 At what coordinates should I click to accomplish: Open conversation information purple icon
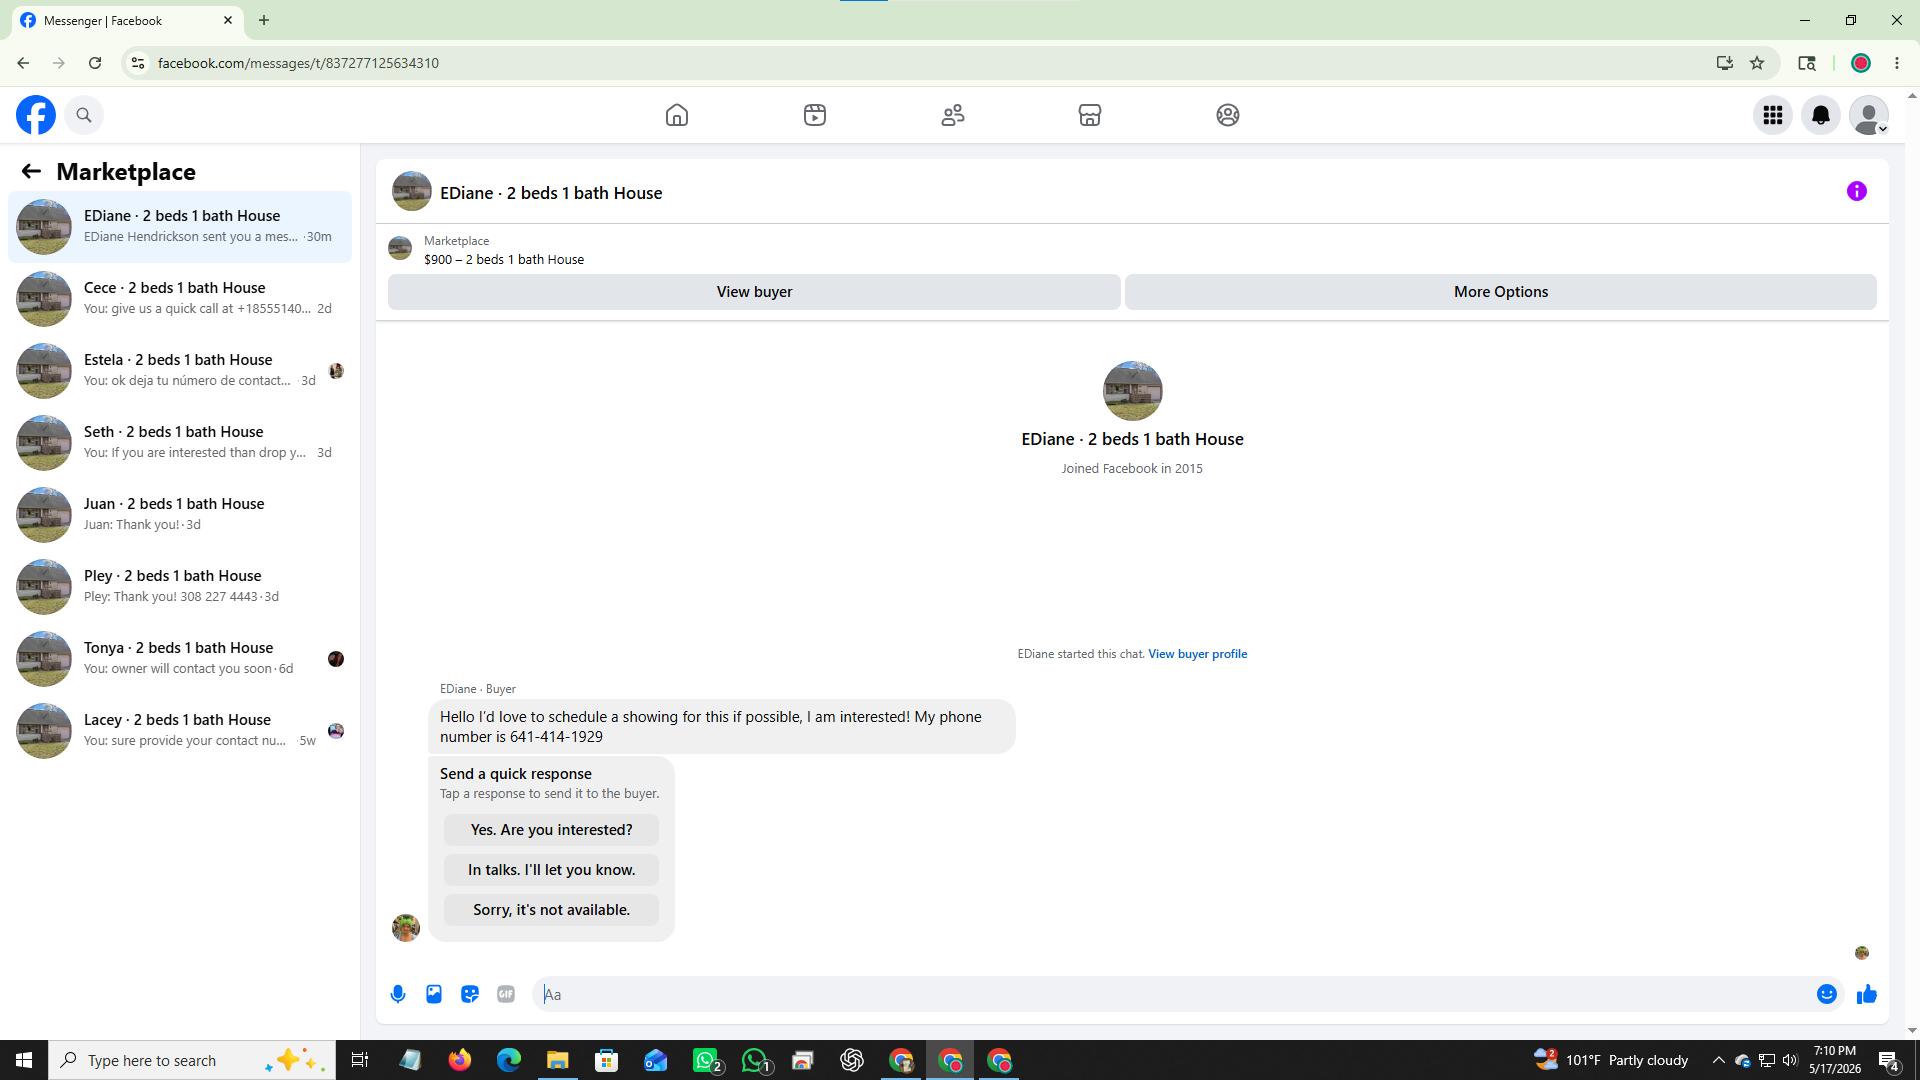(1857, 191)
